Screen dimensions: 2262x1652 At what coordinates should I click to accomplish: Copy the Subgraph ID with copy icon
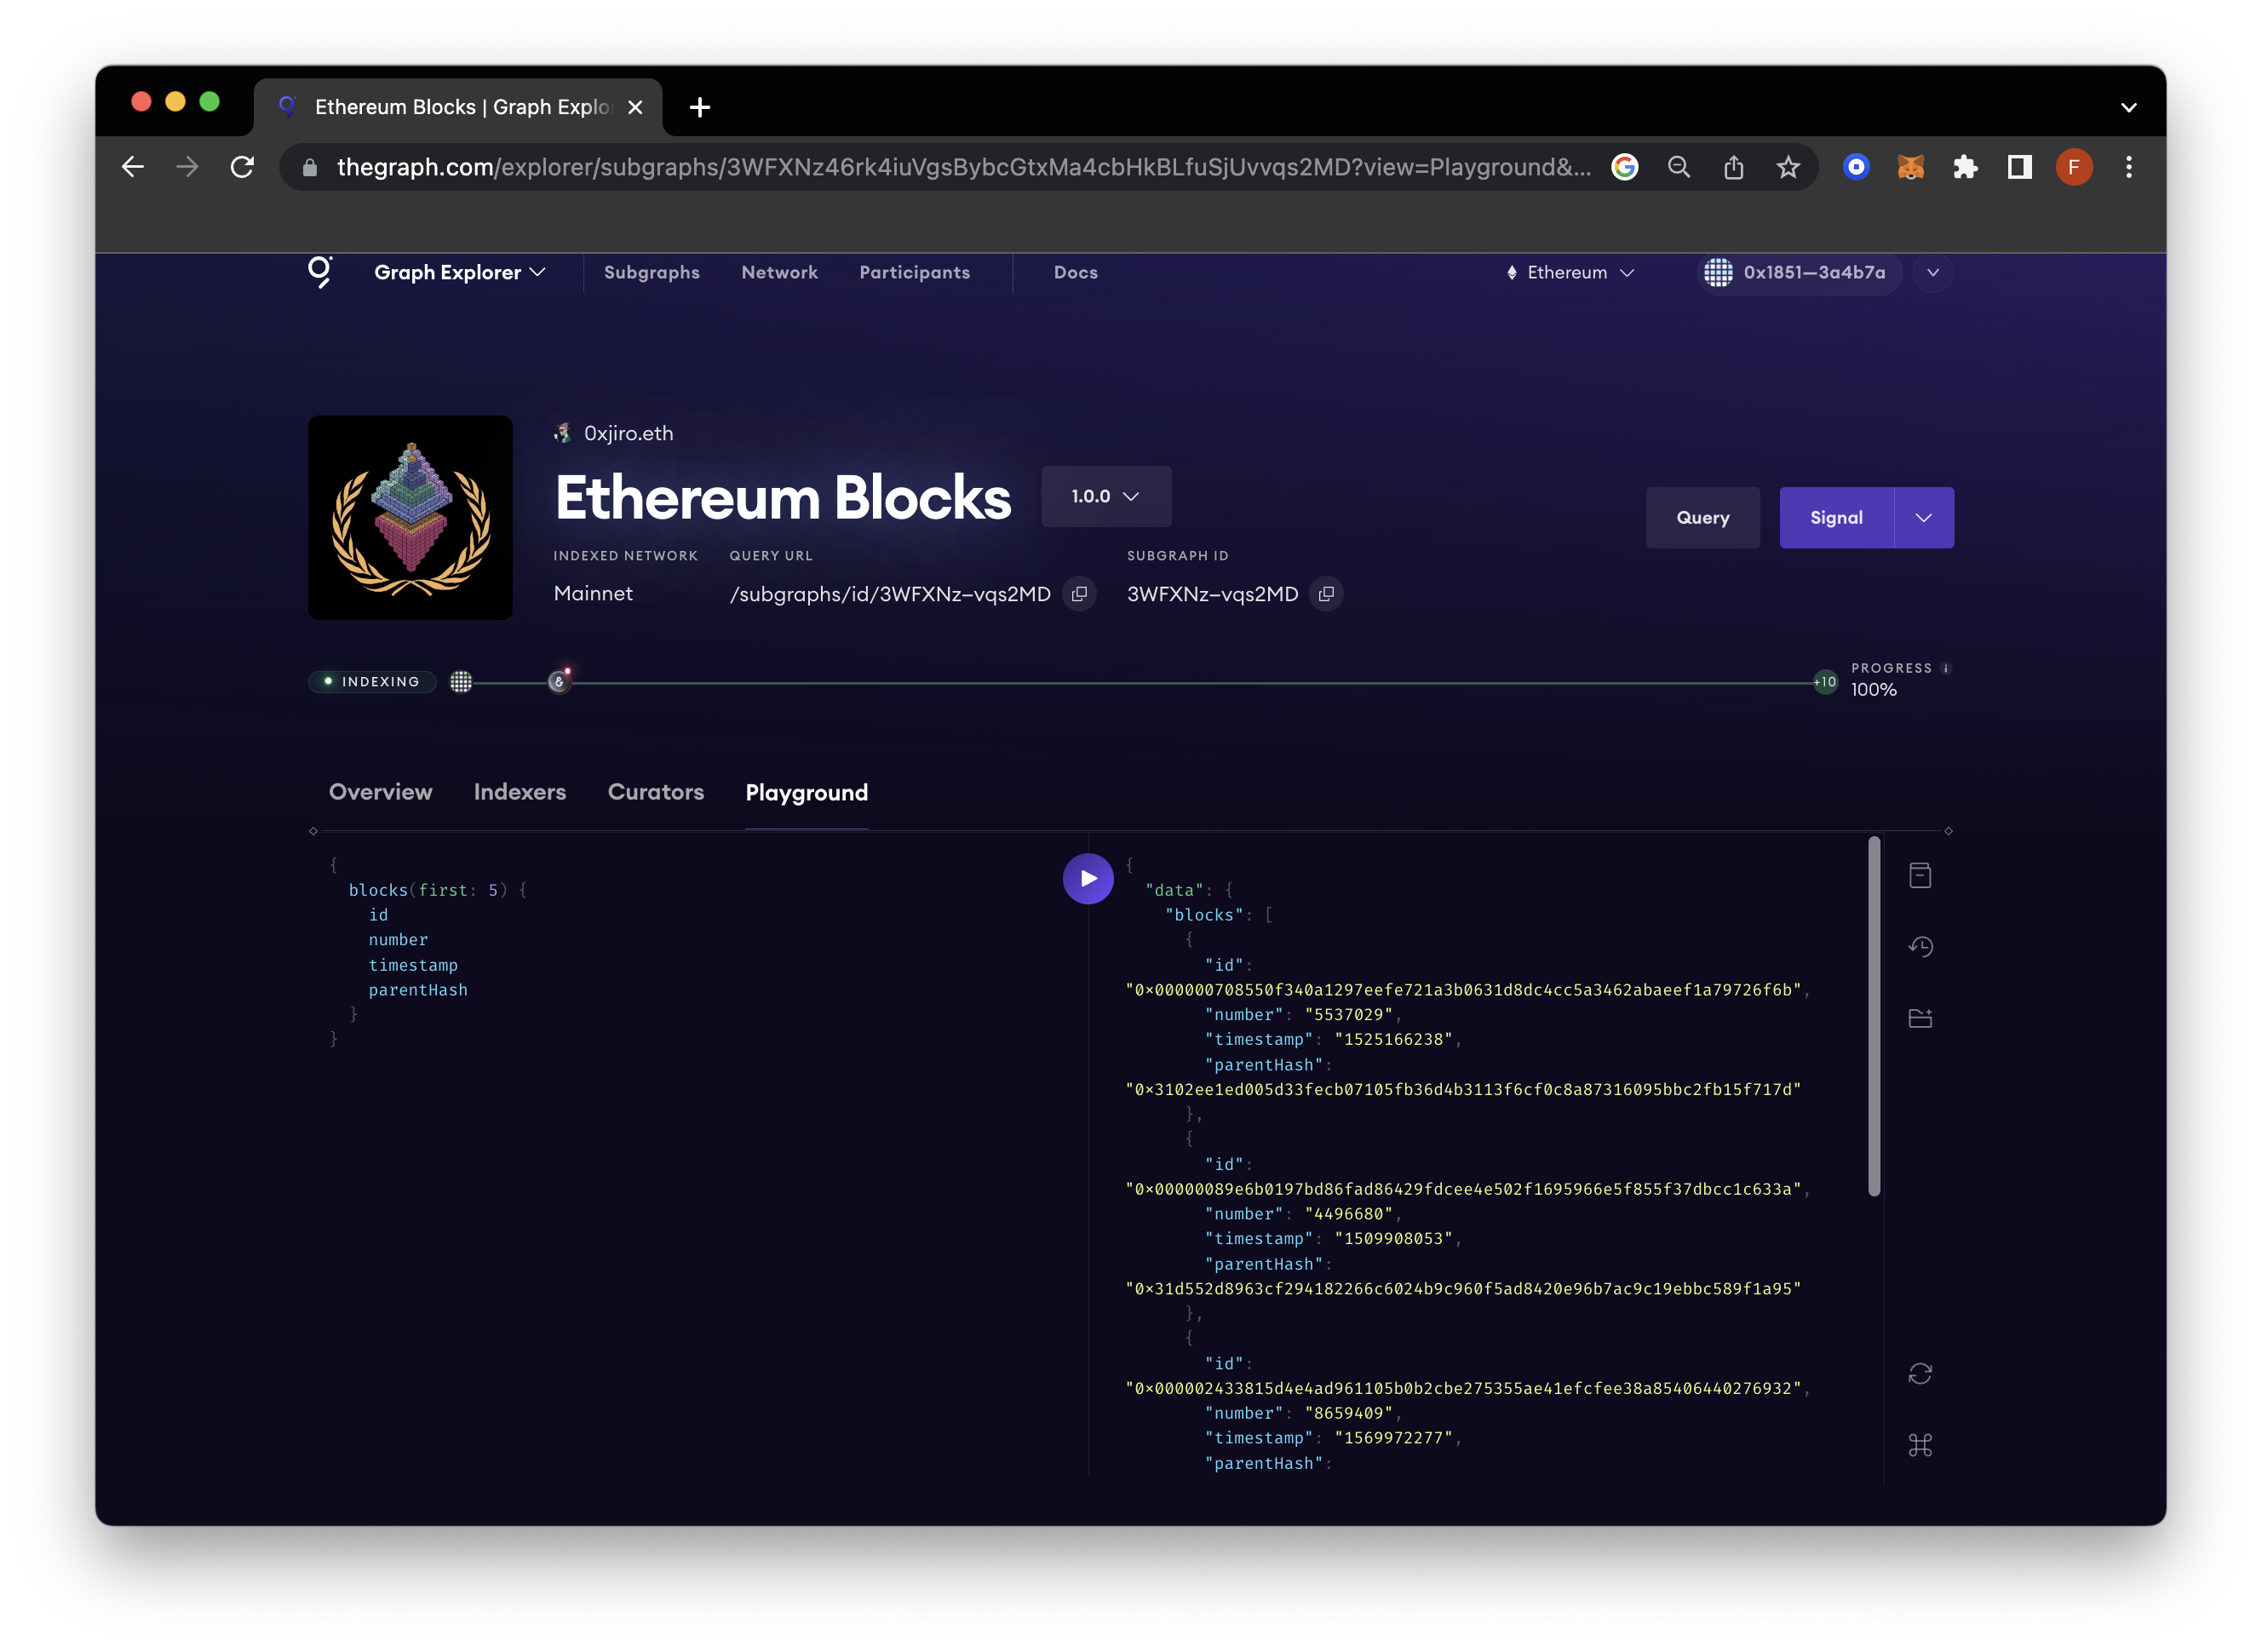[x=1326, y=594]
